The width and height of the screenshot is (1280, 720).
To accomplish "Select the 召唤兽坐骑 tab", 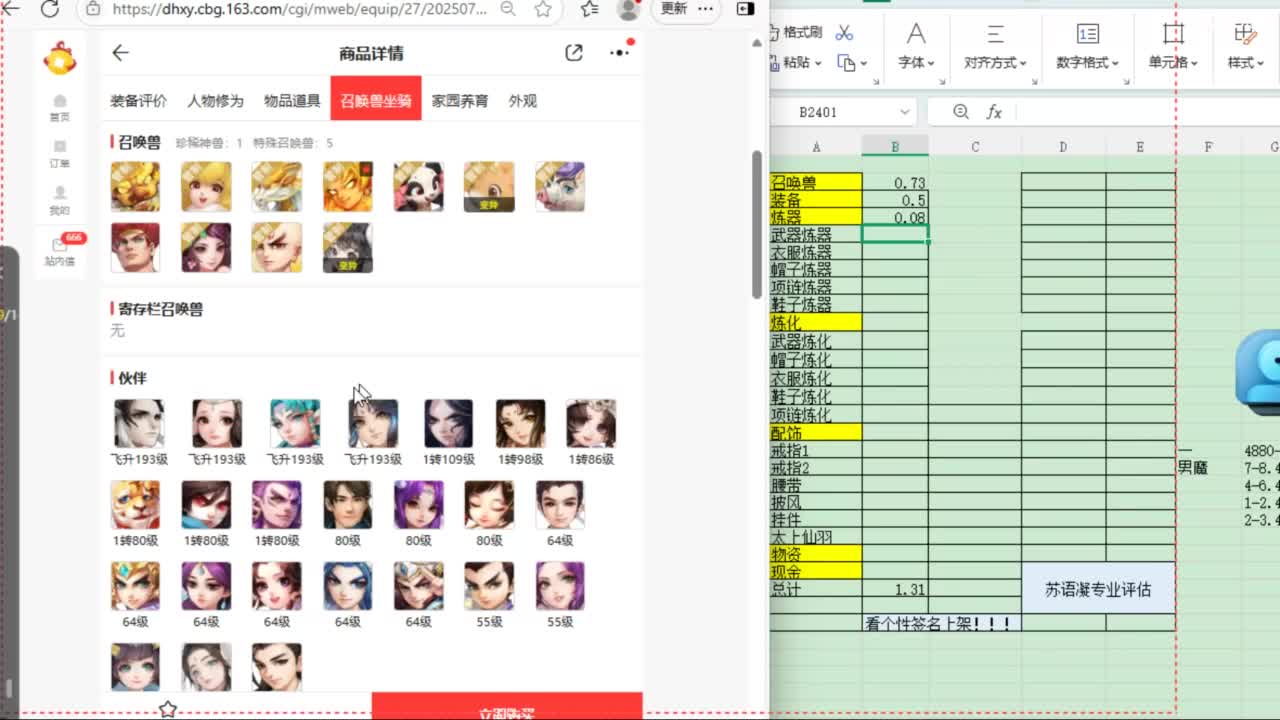I will pyautogui.click(x=376, y=99).
